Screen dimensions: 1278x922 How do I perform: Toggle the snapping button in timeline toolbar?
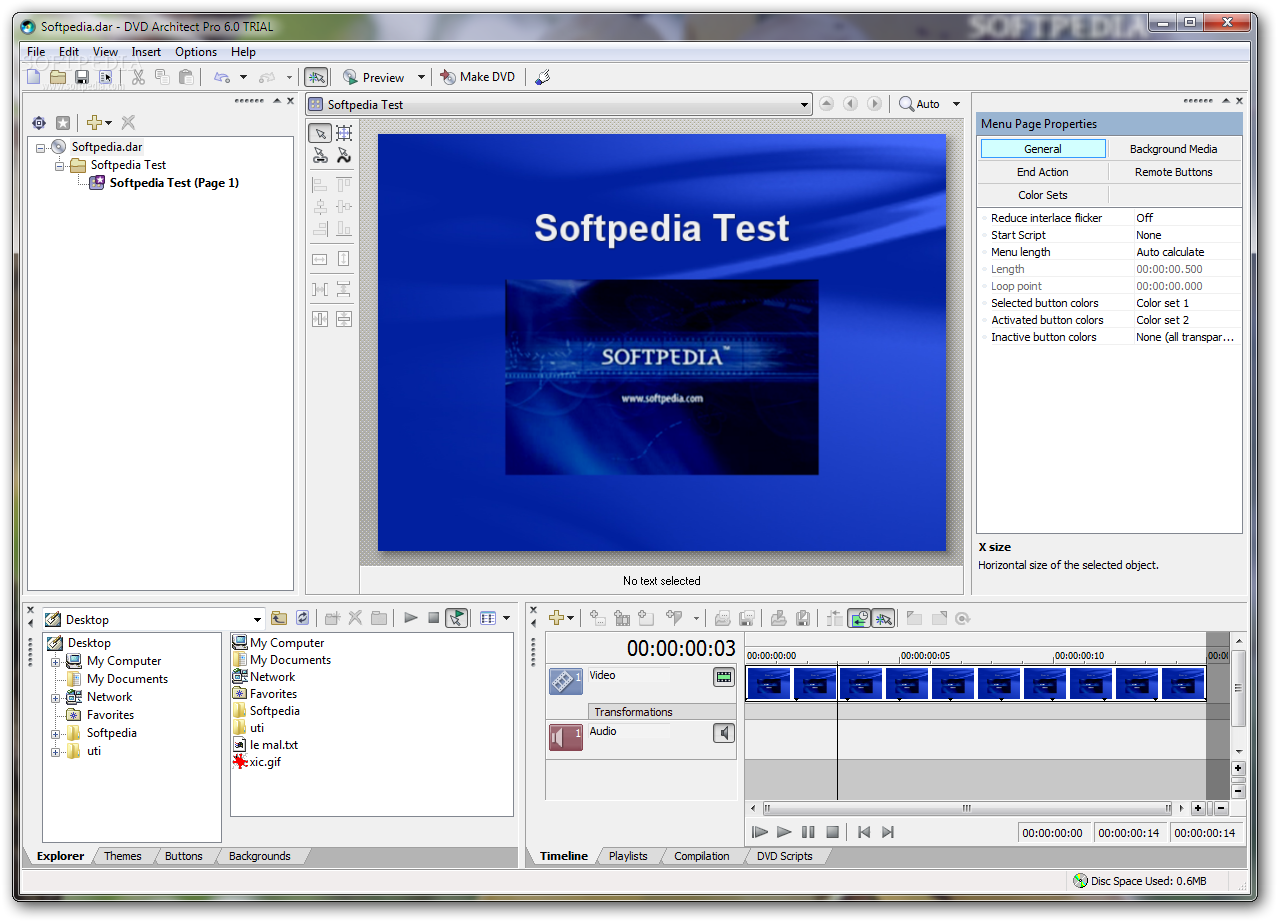[x=883, y=618]
